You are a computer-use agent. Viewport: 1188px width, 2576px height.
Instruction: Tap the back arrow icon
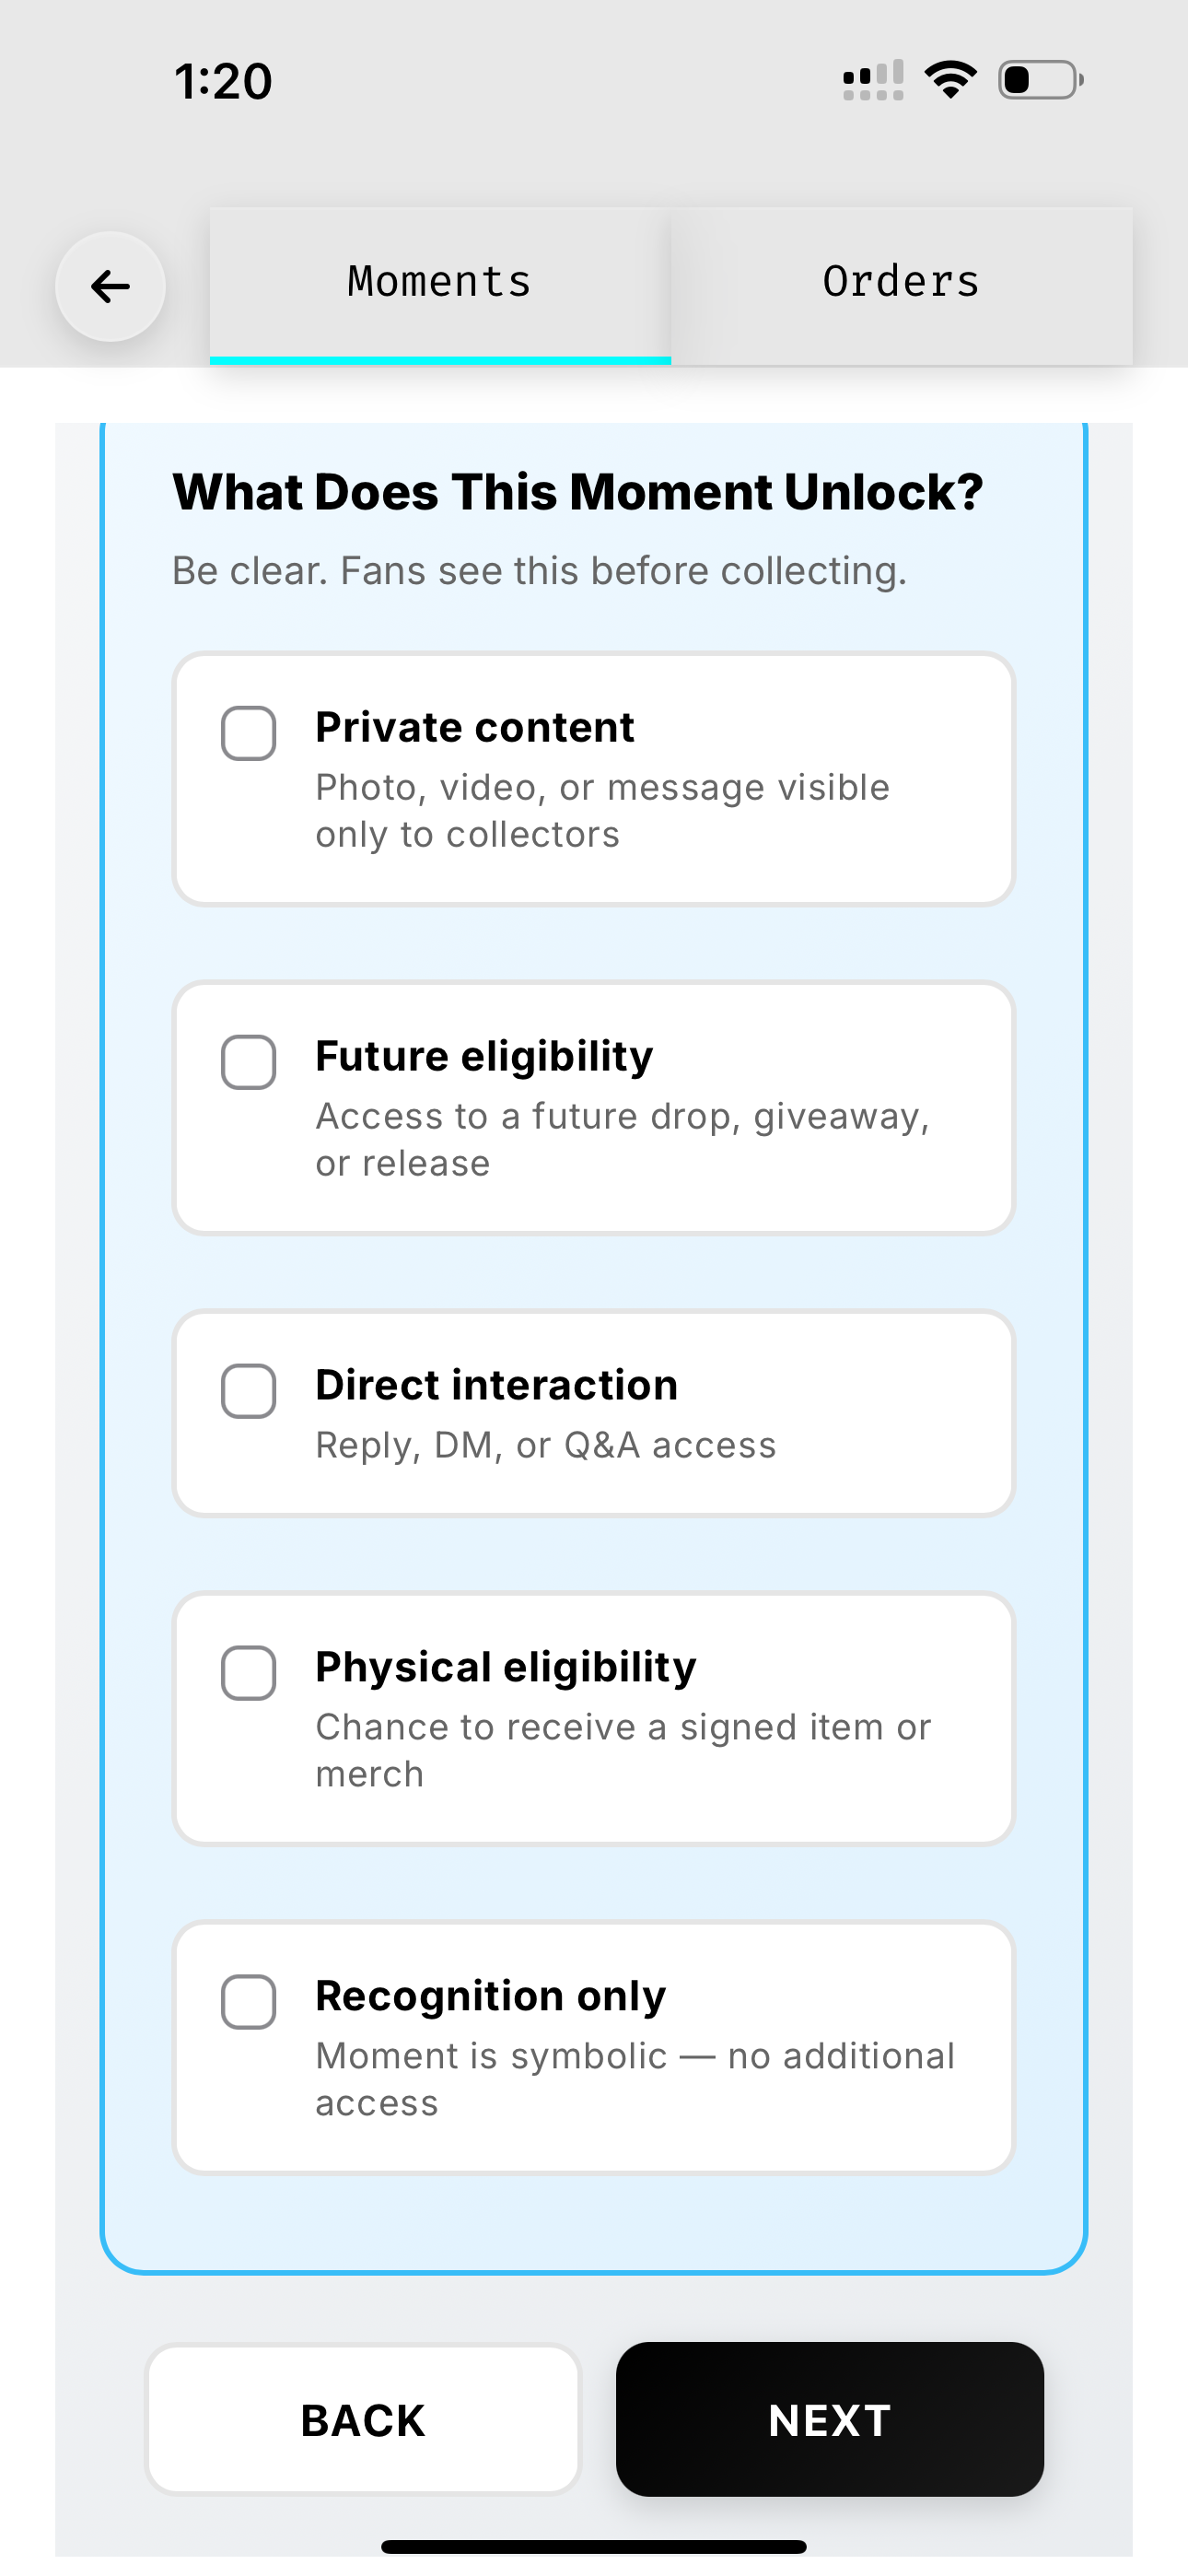tap(110, 287)
